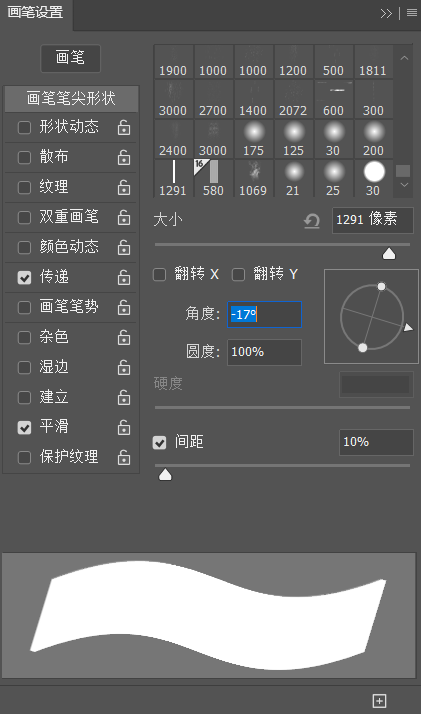Click the brush angle dial arrow

click(408, 327)
